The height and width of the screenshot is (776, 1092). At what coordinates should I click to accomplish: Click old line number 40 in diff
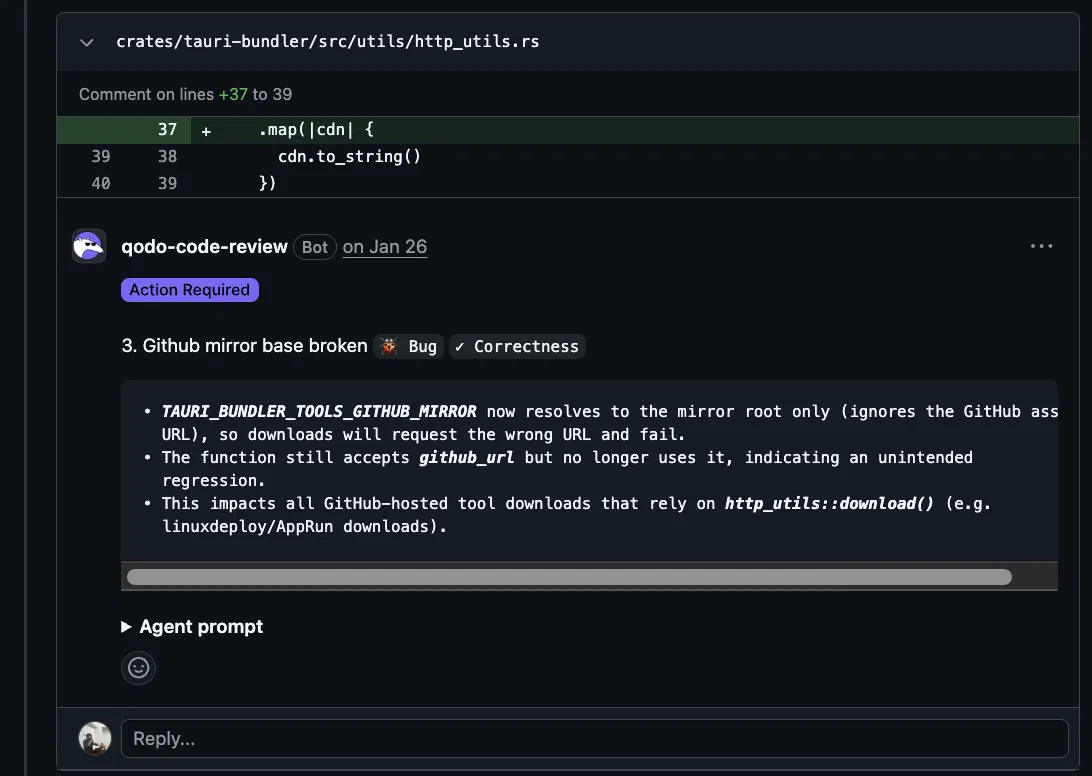pyautogui.click(x=101, y=183)
